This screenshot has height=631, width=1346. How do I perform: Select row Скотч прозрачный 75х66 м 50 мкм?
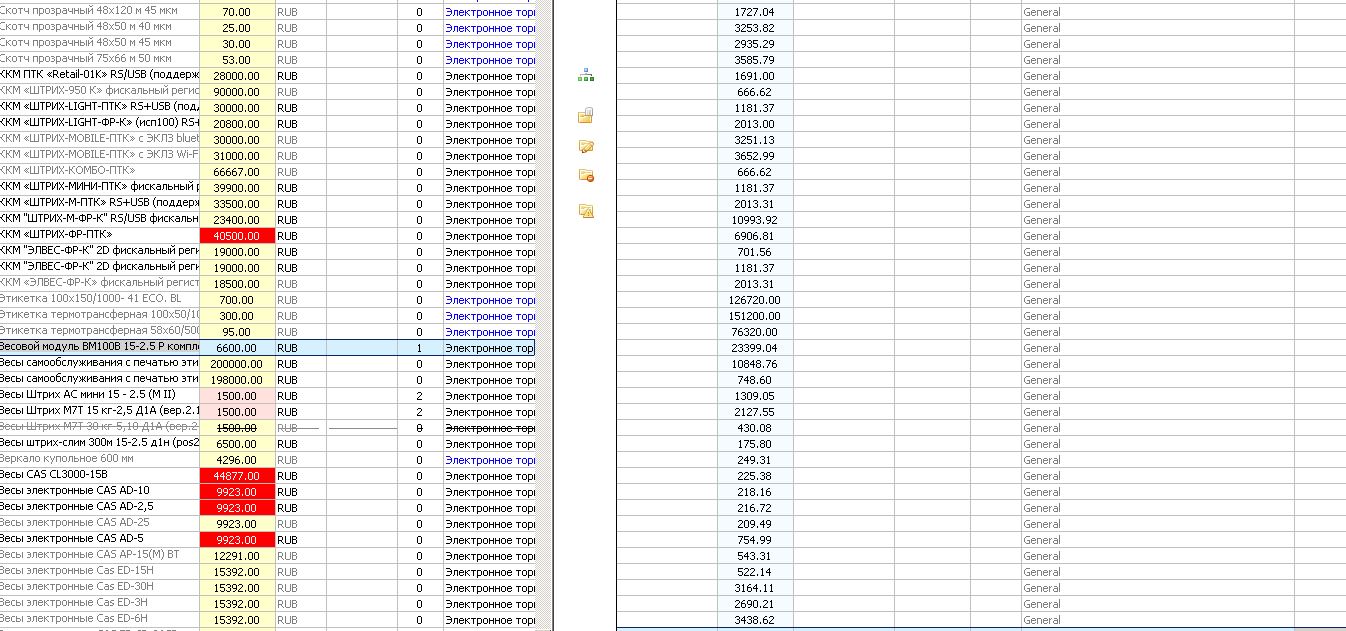(268, 60)
